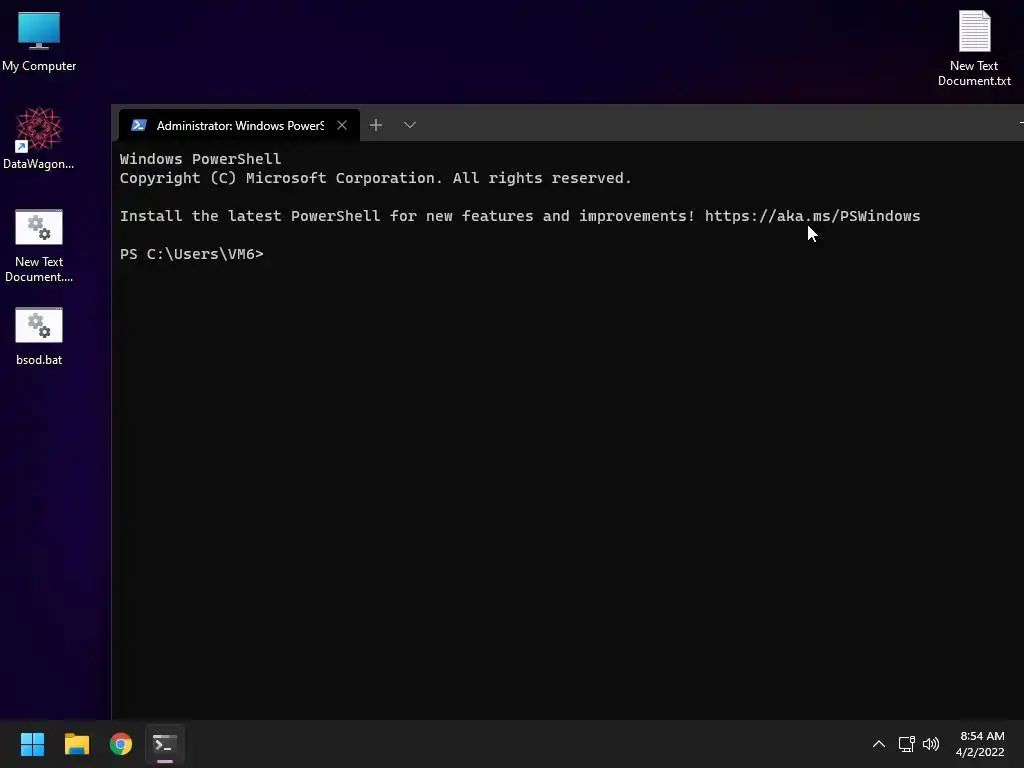
Task: Select the bsod.bat desktop file
Action: click(39, 336)
